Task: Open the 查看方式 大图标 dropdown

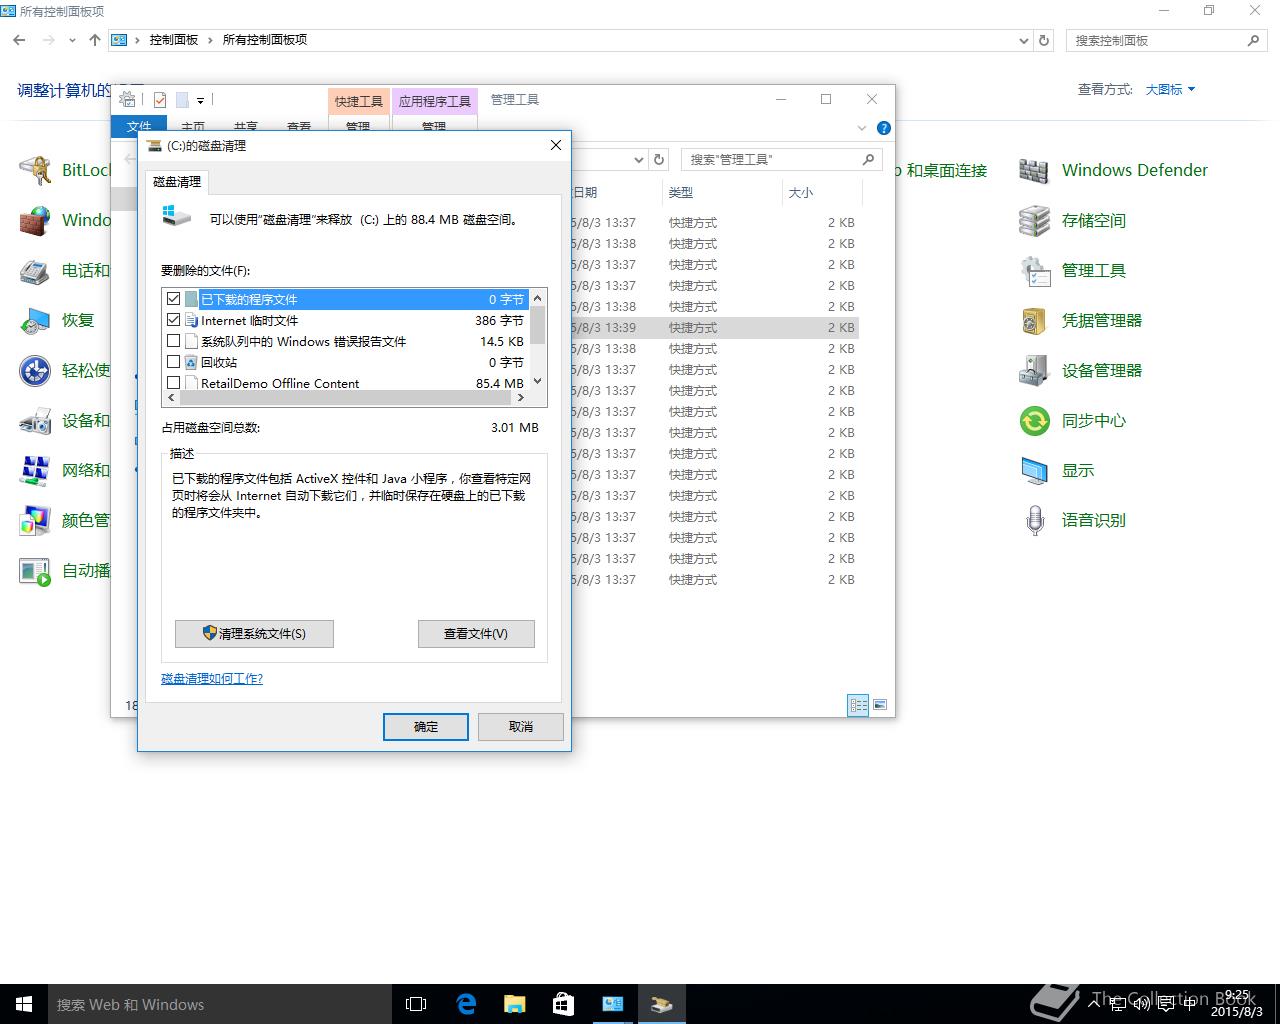Action: point(1170,89)
